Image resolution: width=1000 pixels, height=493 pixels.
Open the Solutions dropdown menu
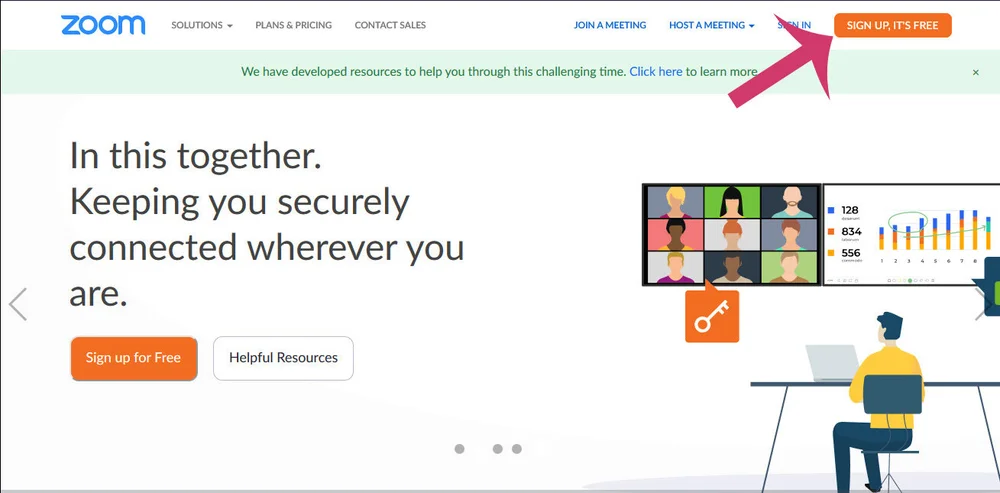click(202, 25)
